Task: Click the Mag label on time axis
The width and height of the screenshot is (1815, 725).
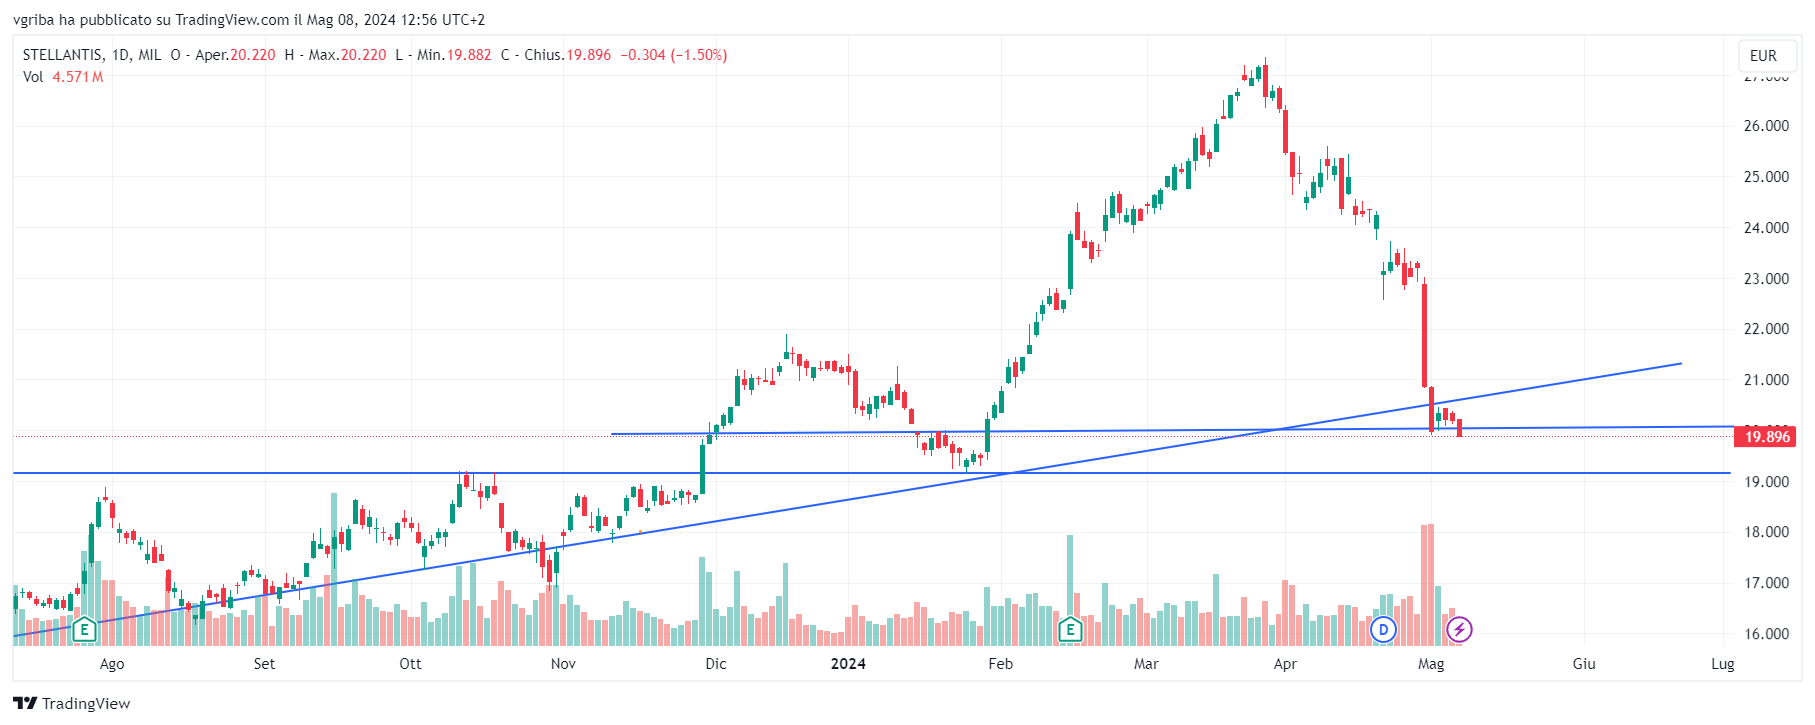Action: tap(1431, 664)
